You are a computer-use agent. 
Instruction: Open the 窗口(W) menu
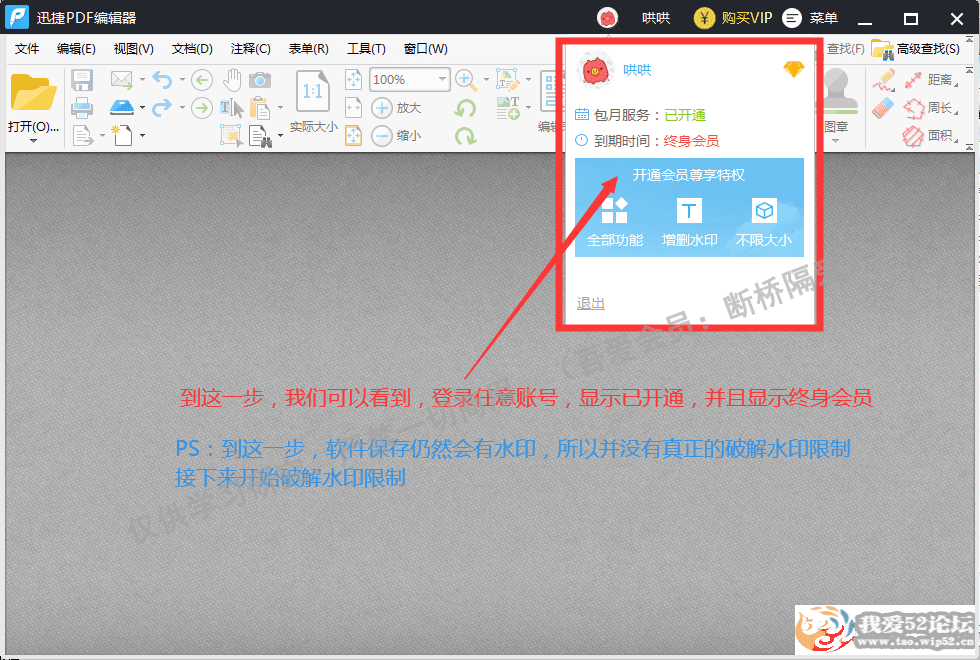(425, 49)
